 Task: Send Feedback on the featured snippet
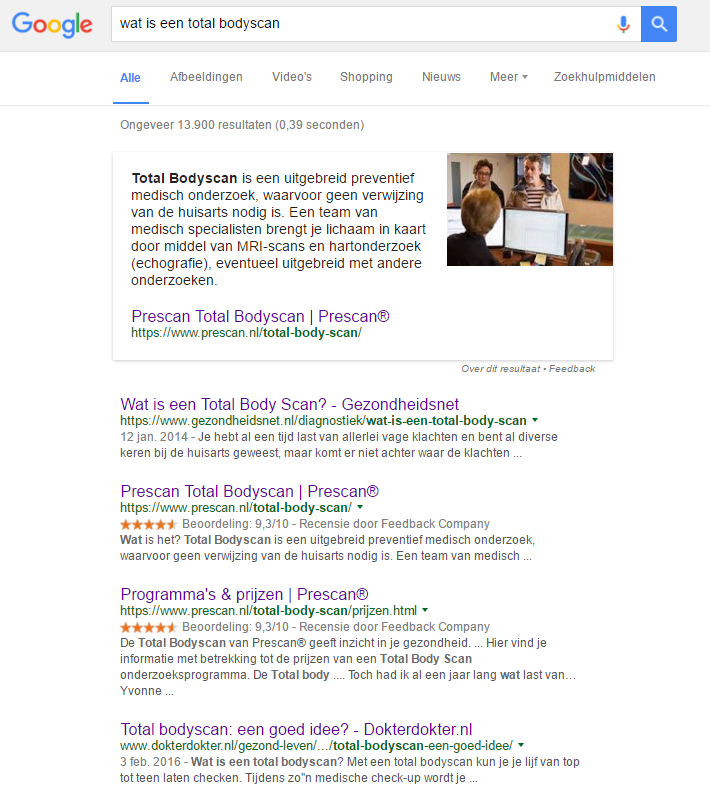pos(573,369)
